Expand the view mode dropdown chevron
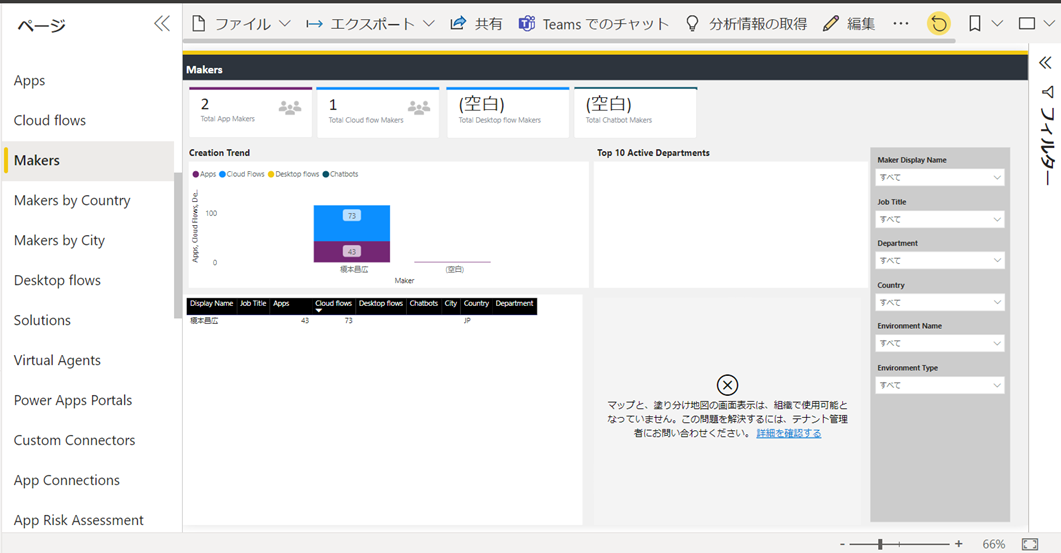1061x553 pixels. pos(1049,24)
